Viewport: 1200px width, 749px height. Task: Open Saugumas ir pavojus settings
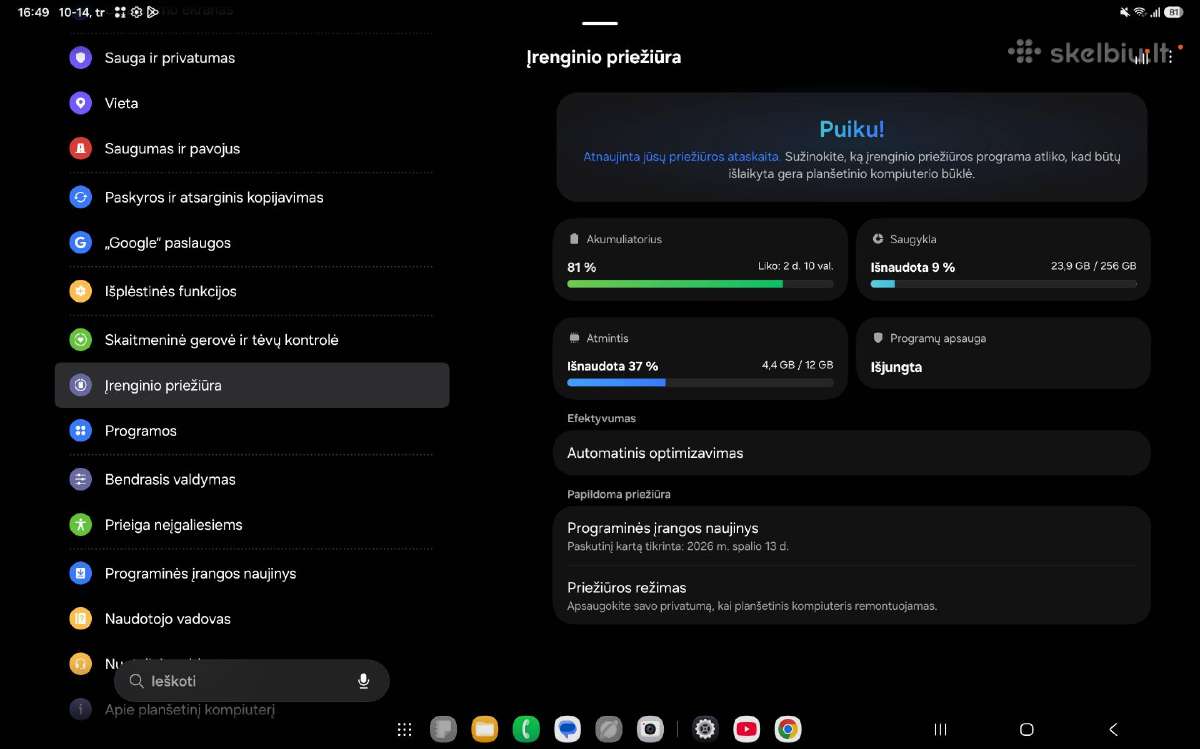(252, 148)
